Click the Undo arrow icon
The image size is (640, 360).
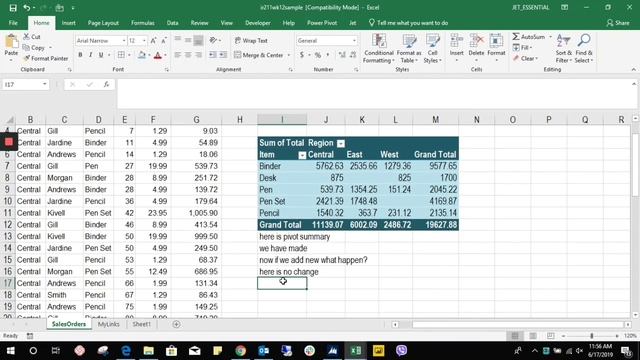click(x=27, y=8)
